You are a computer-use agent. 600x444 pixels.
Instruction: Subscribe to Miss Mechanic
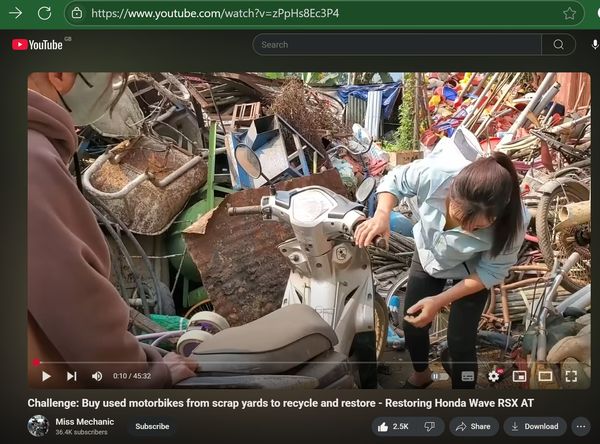[x=152, y=426]
